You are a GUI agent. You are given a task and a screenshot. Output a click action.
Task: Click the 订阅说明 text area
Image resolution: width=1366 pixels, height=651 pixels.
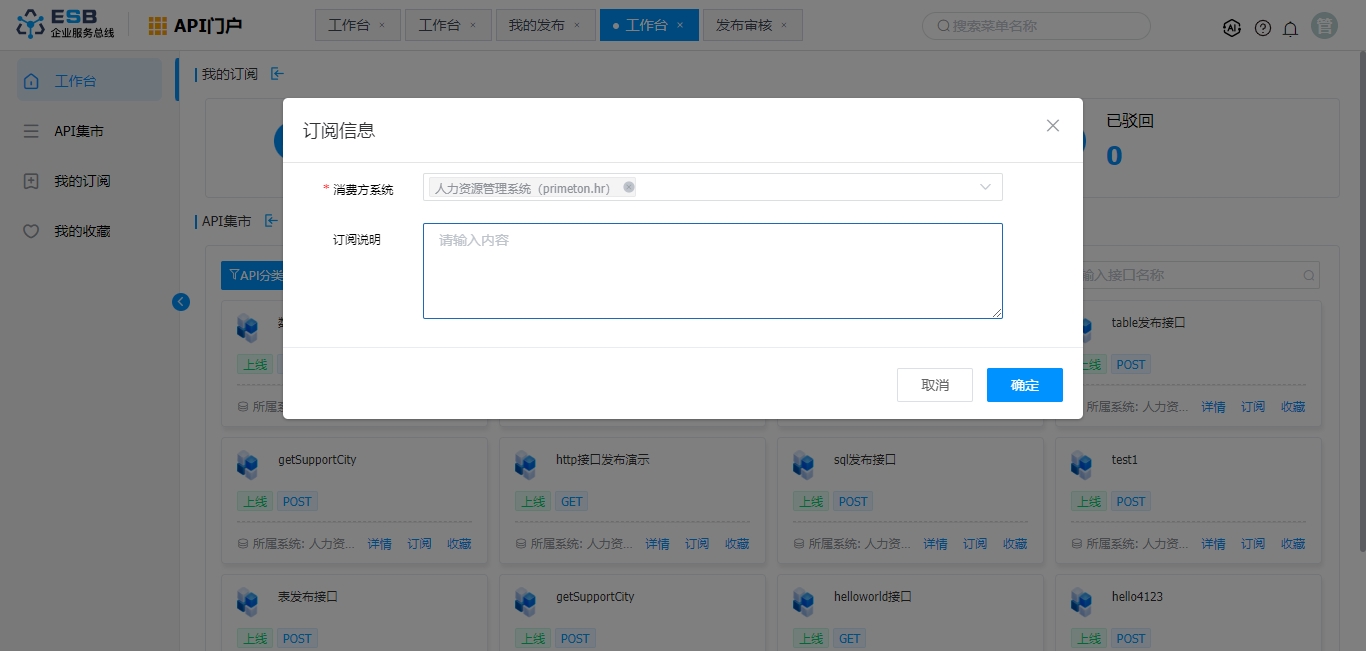[x=712, y=271]
